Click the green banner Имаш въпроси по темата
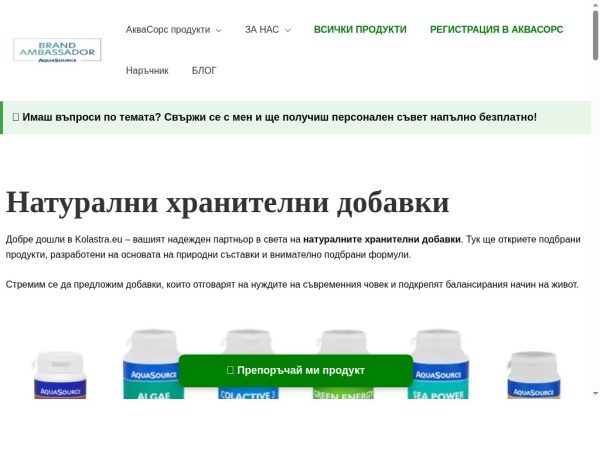Screen dimensions: 600x450 pos(295,117)
